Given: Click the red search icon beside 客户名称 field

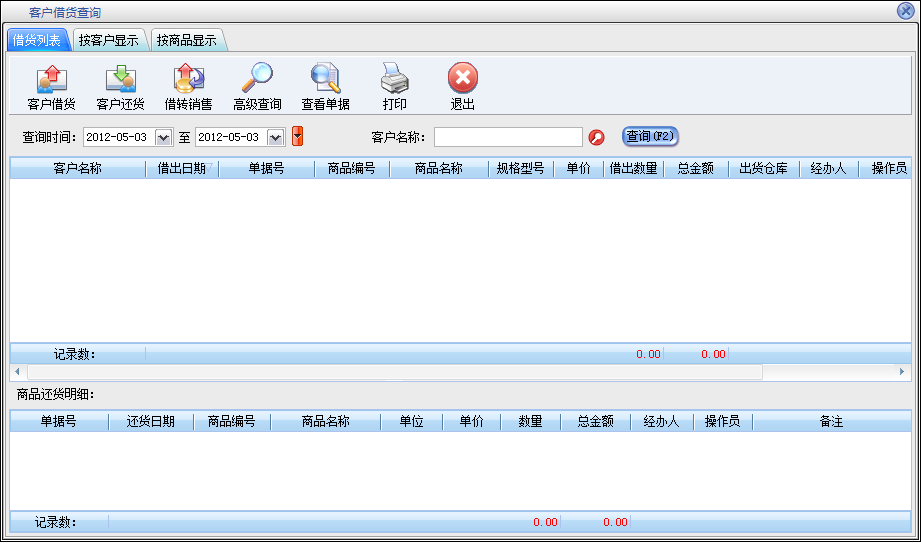Looking at the screenshot, I should click(x=597, y=137).
